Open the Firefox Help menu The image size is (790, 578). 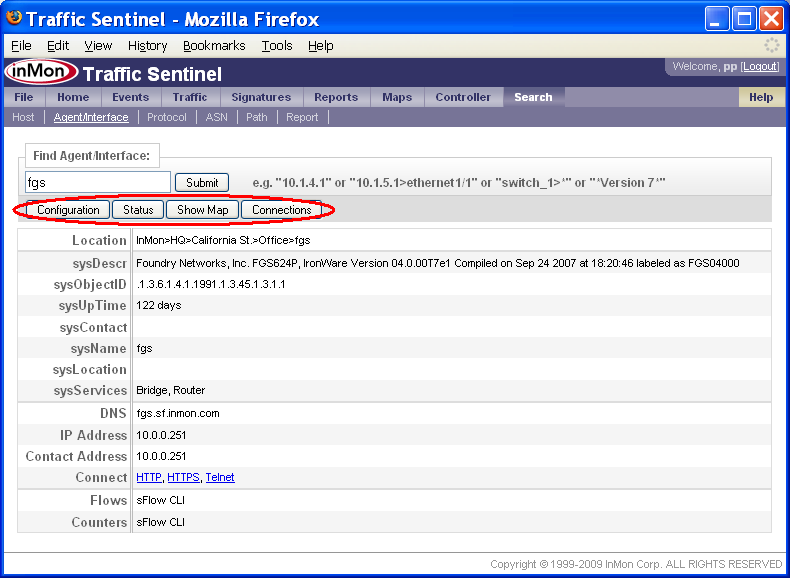[320, 46]
